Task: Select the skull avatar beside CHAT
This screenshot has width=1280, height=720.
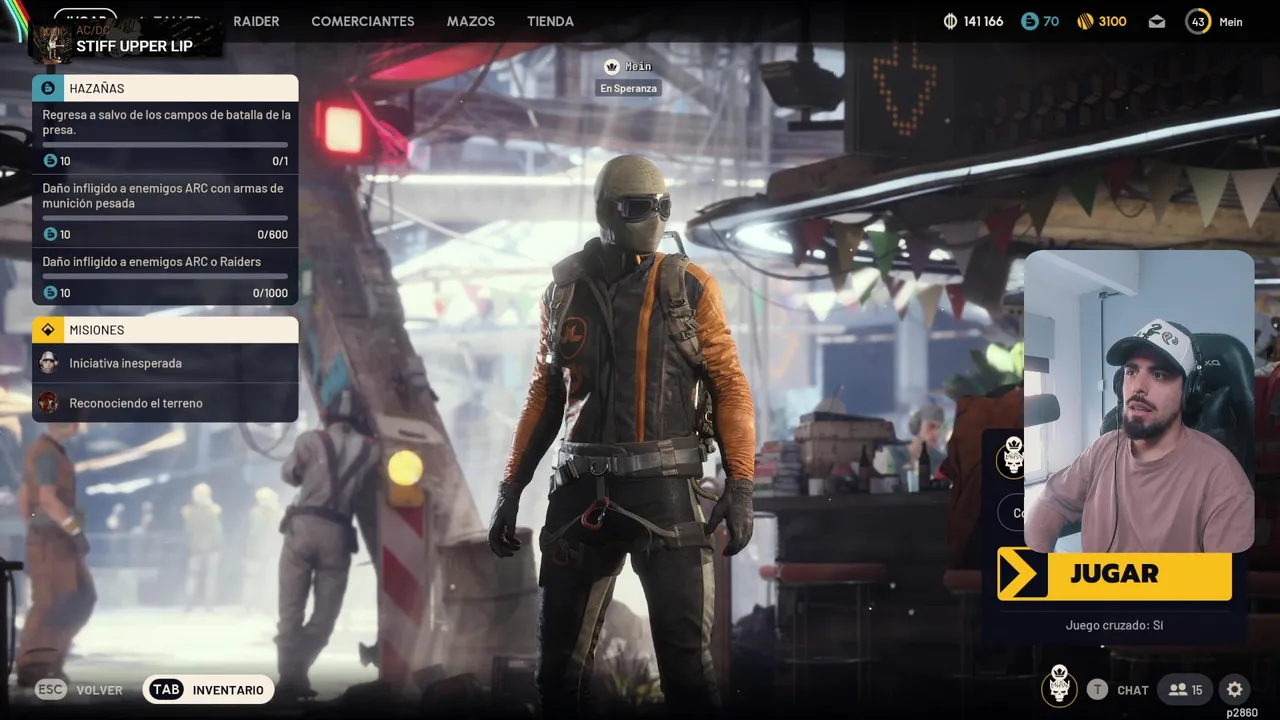Action: tap(1060, 686)
